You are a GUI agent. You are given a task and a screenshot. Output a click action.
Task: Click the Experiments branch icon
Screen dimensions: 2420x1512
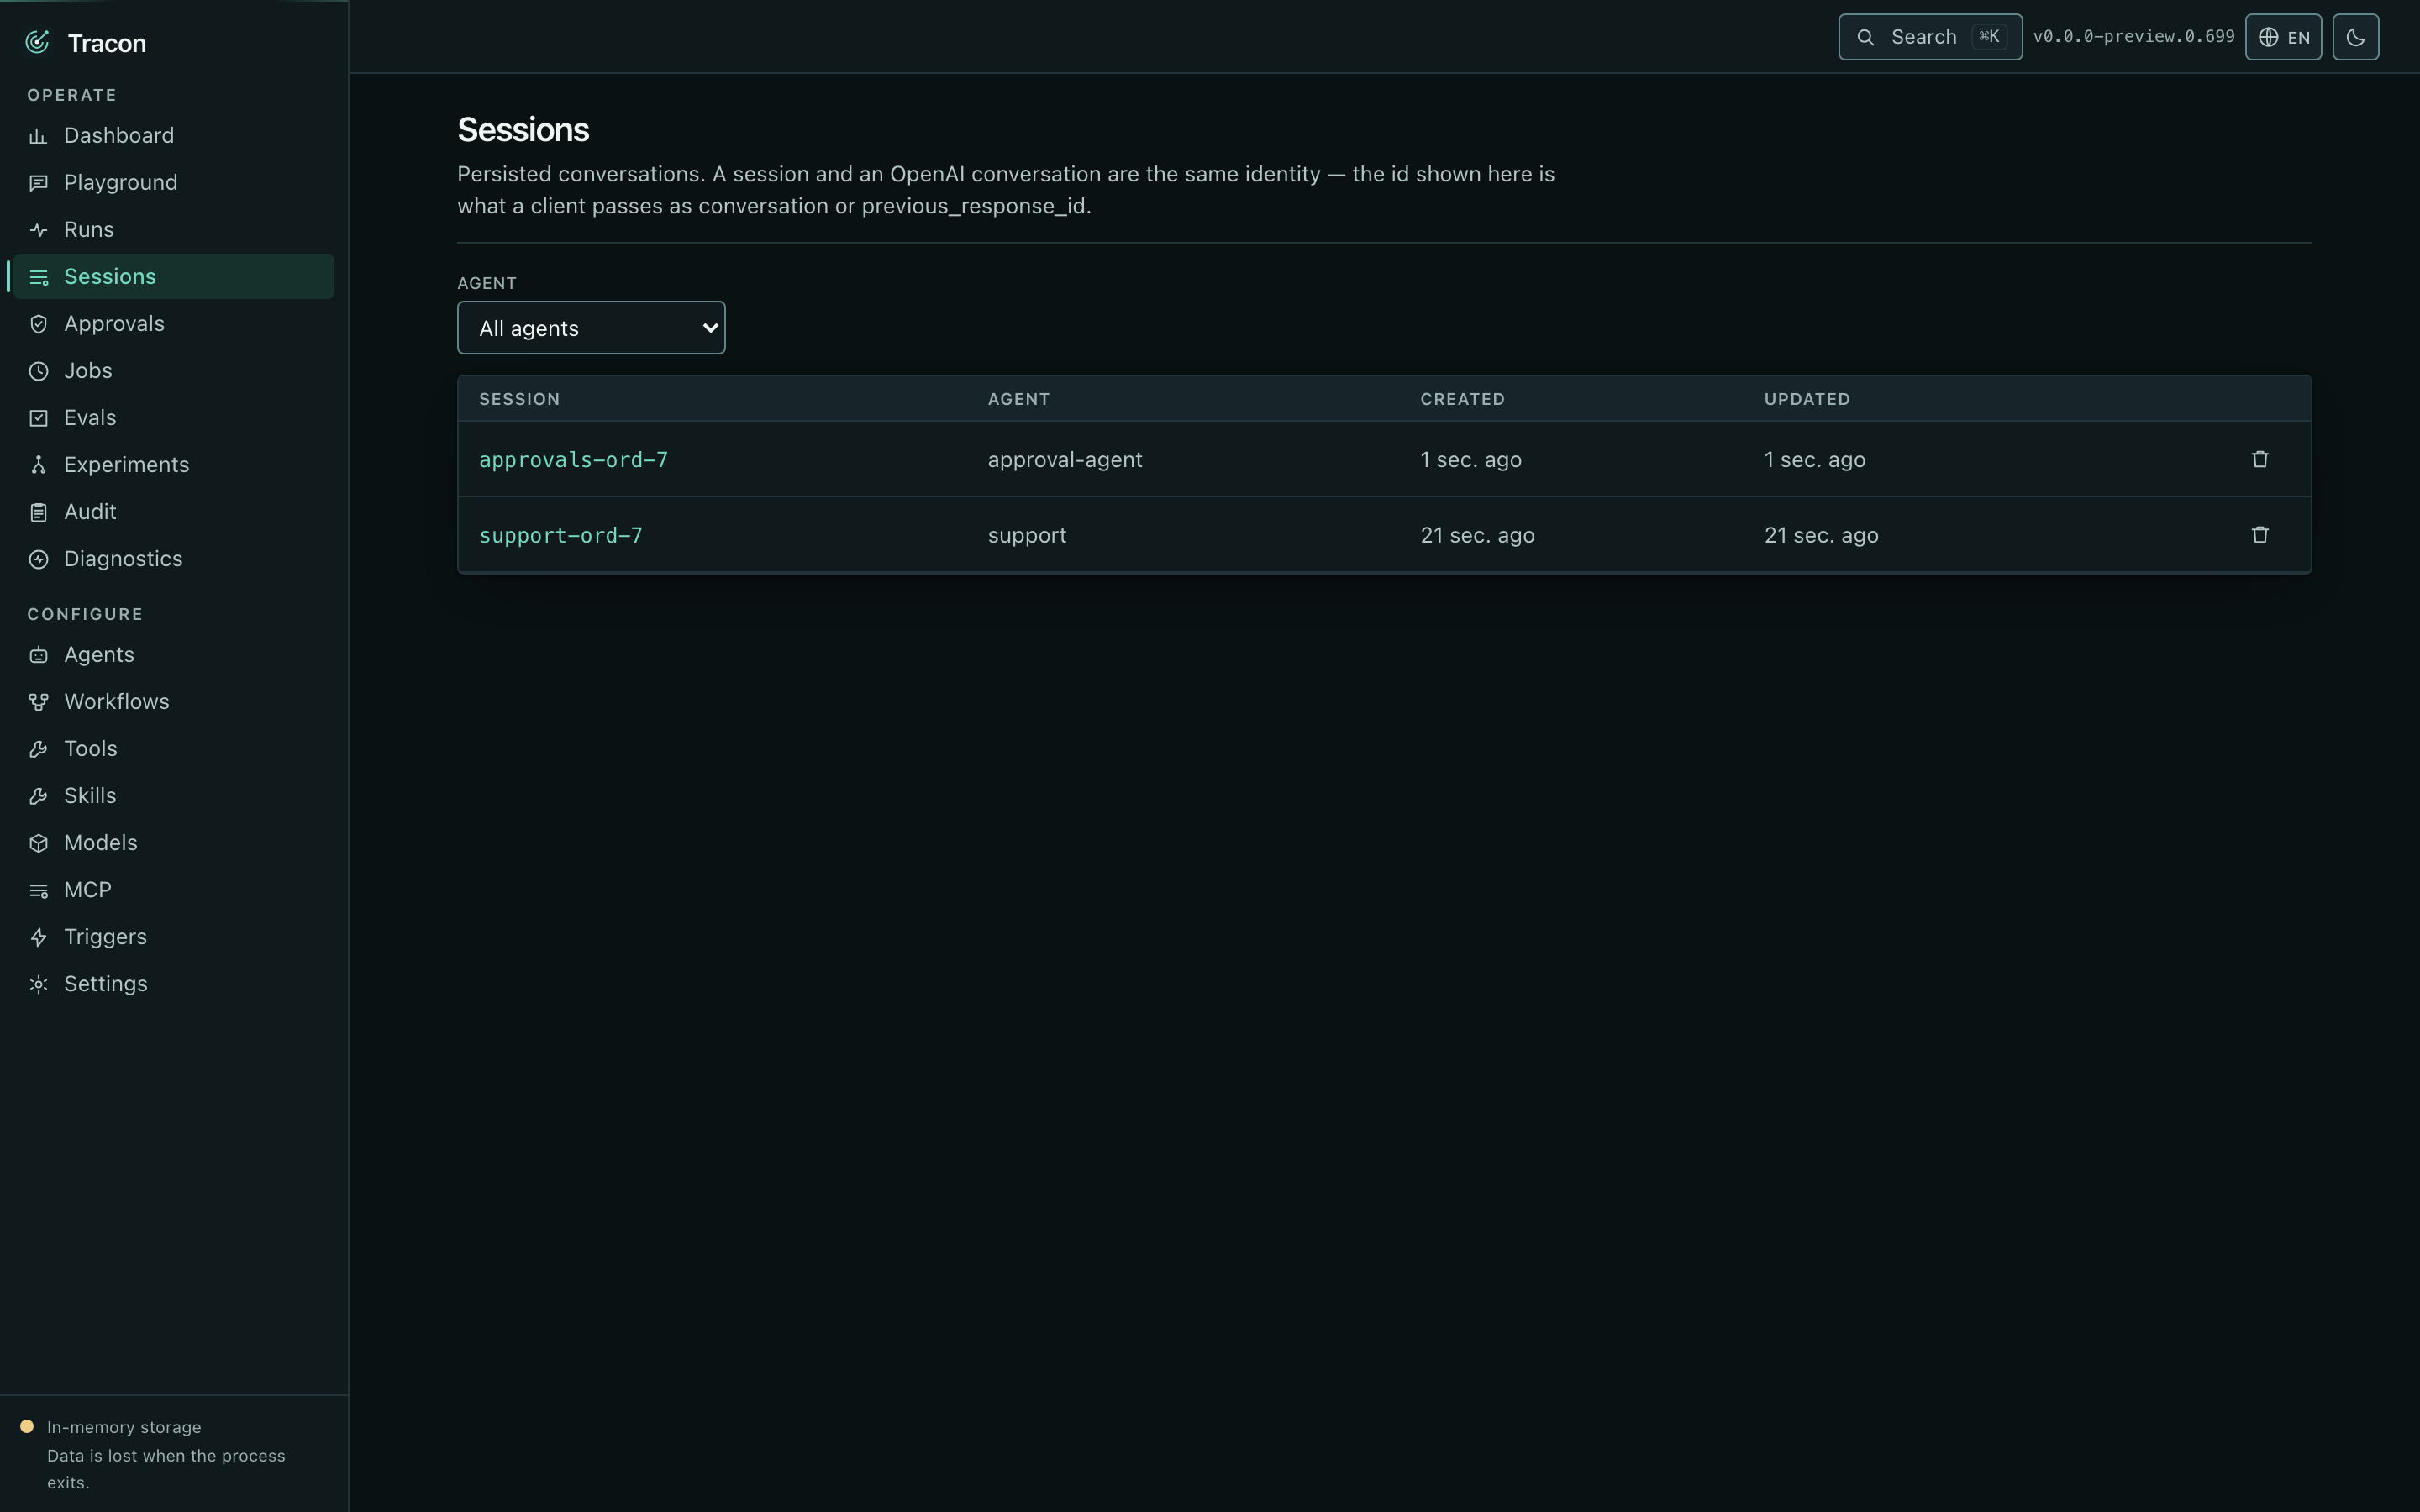pos(38,465)
